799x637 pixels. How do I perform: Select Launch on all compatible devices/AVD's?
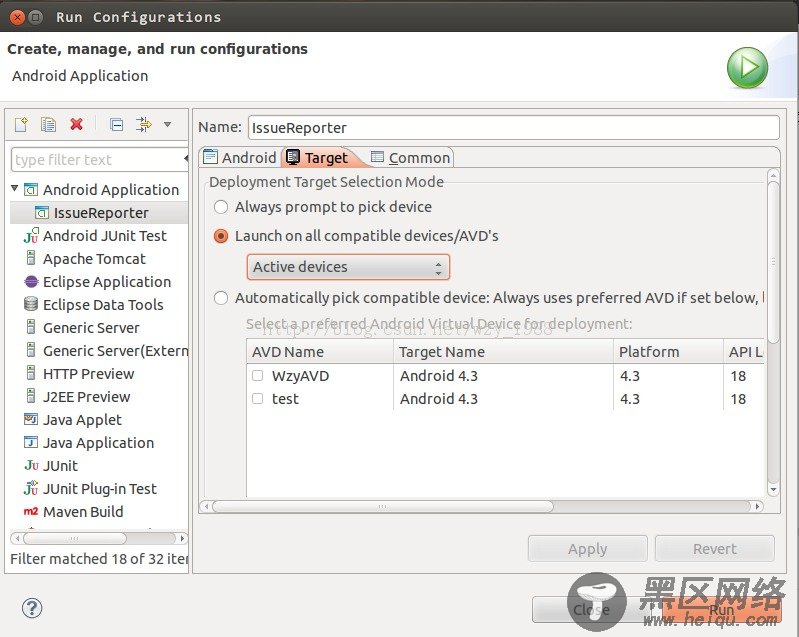pos(221,236)
